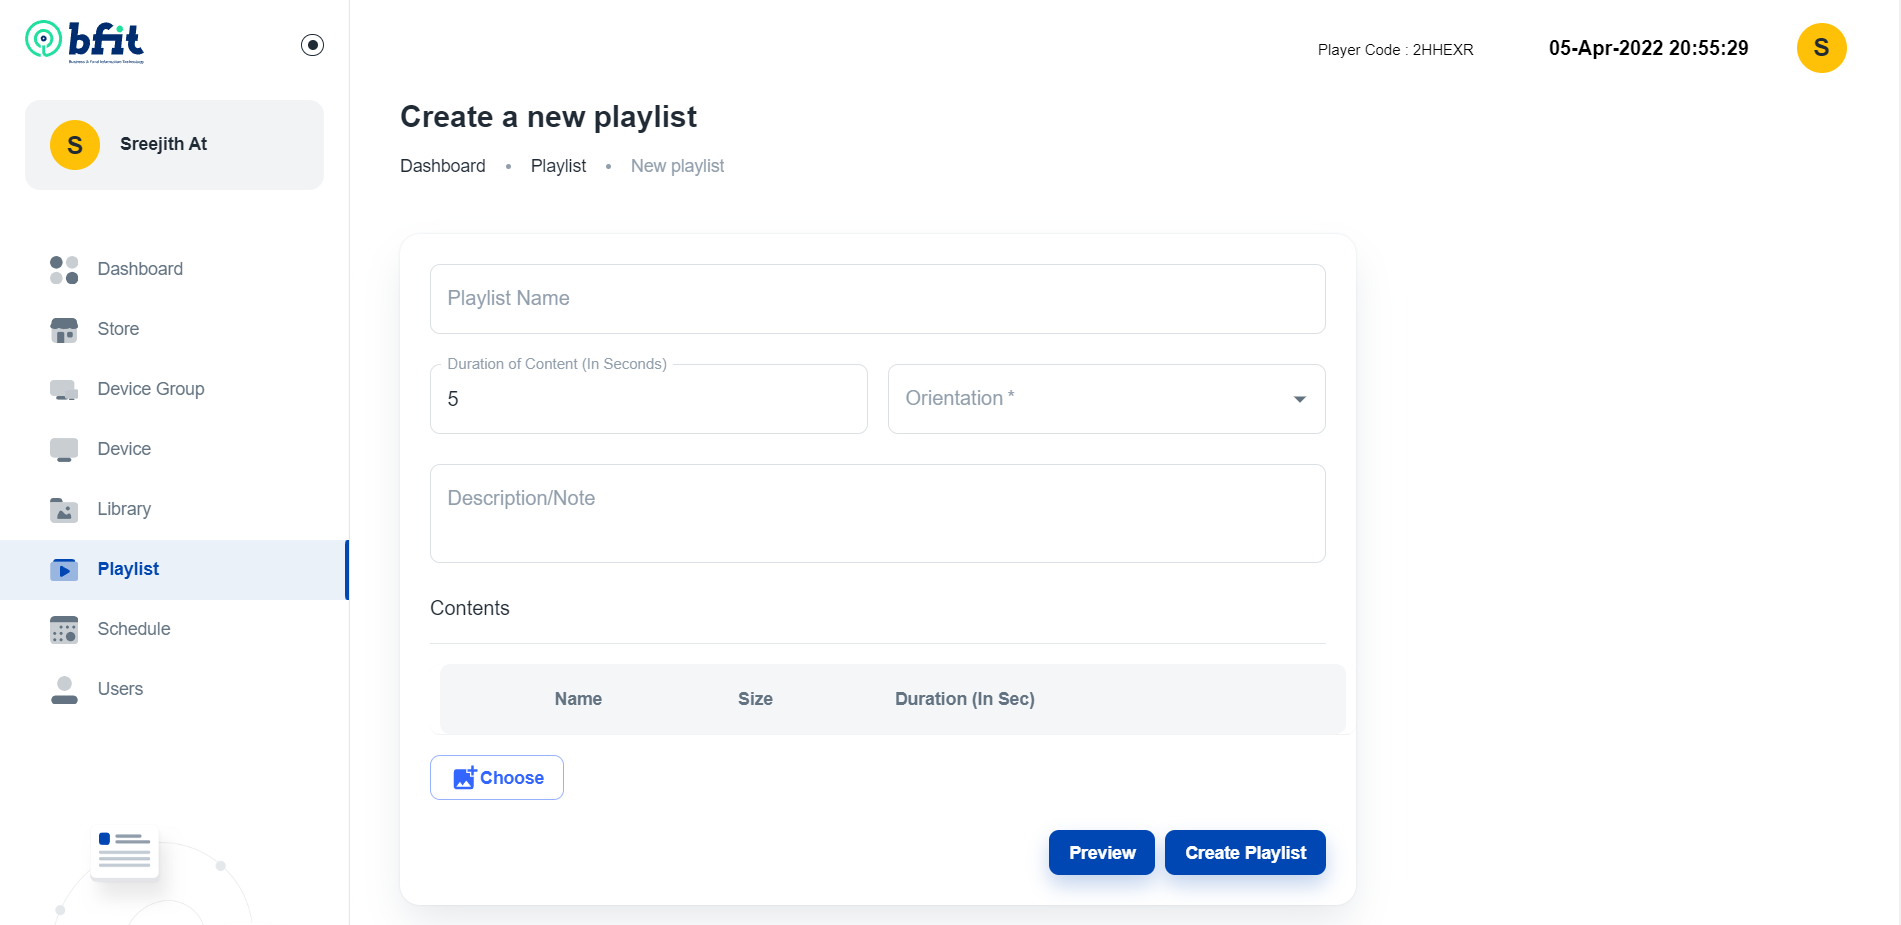Click the Playlist play icon in sidebar
The height and width of the screenshot is (925, 1901).
click(64, 569)
